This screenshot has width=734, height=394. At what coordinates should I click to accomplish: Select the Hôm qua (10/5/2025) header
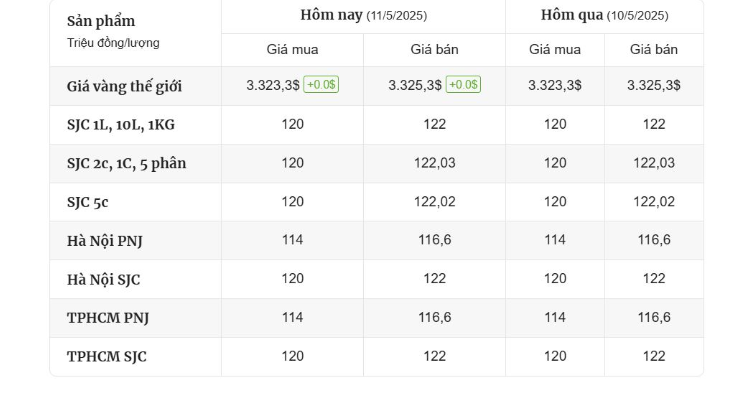(604, 15)
